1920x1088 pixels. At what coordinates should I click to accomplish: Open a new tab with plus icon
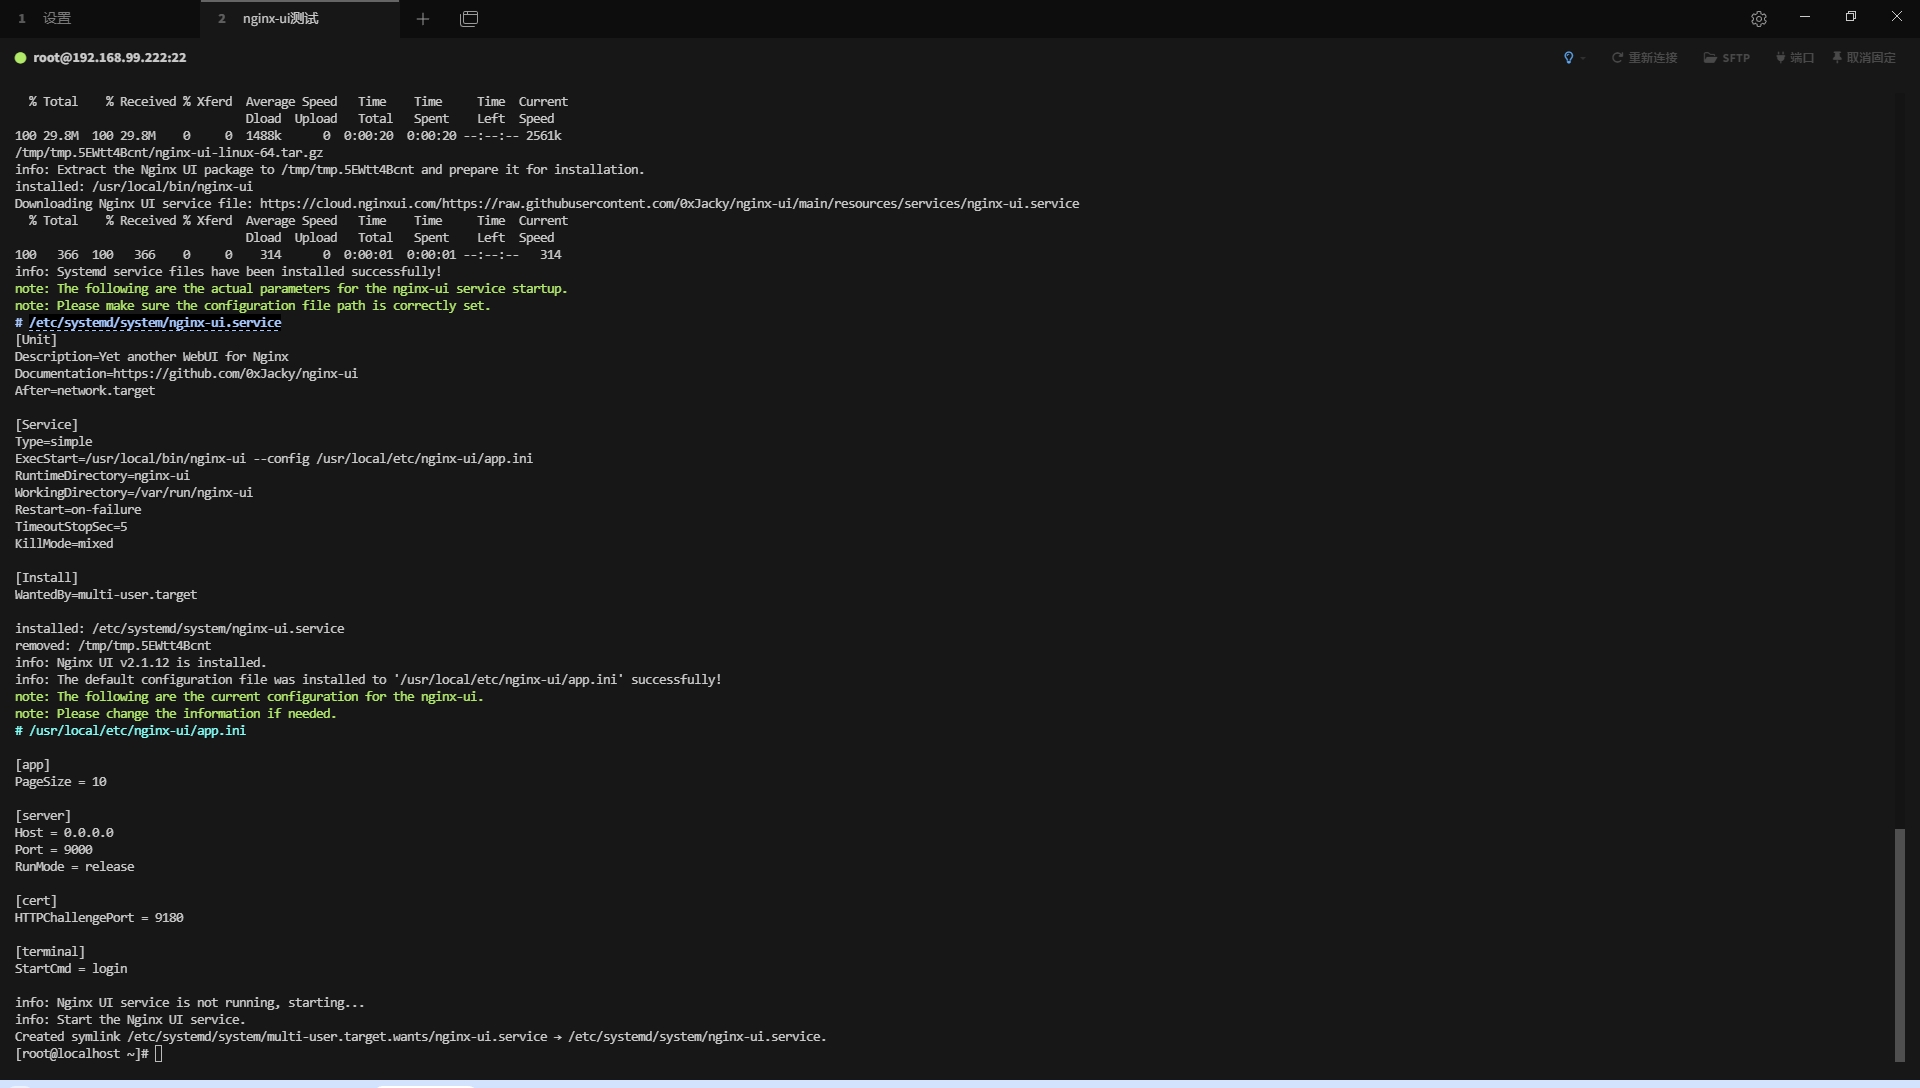[x=423, y=18]
